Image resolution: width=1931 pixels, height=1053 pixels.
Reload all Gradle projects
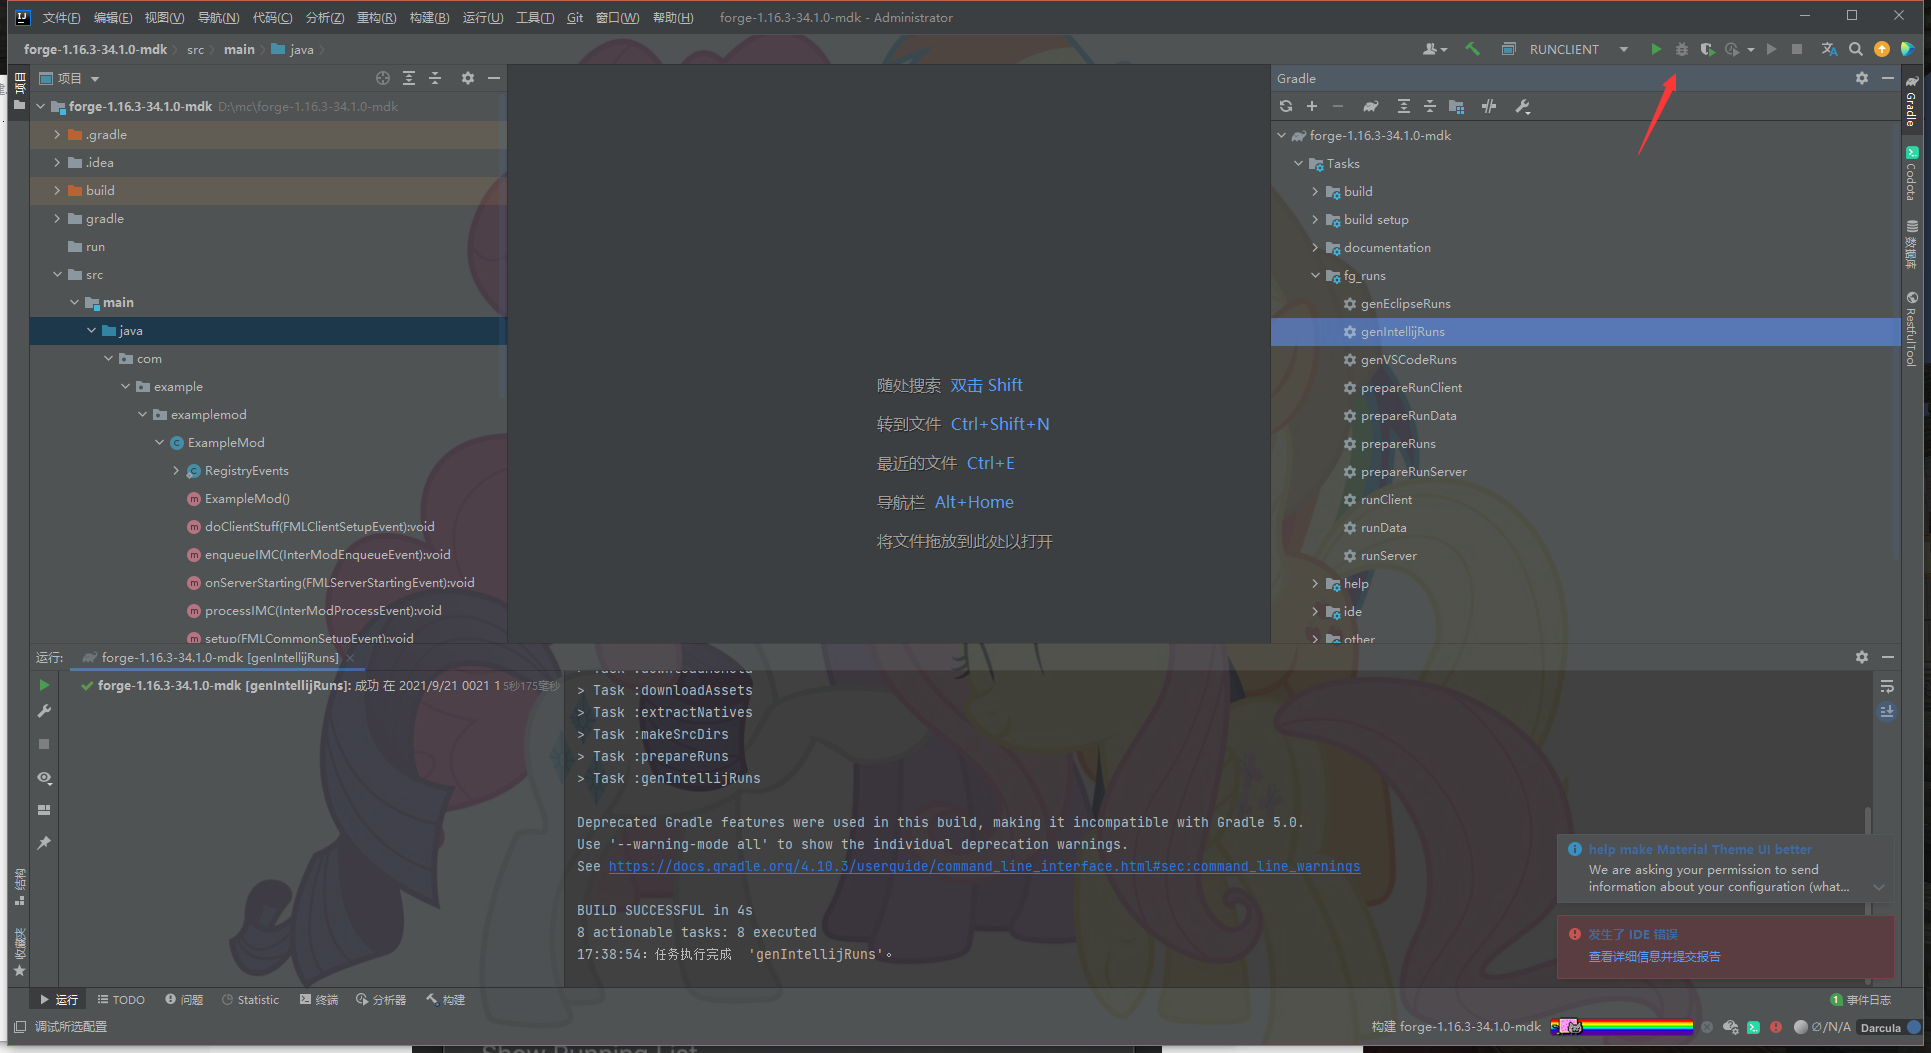click(1286, 106)
